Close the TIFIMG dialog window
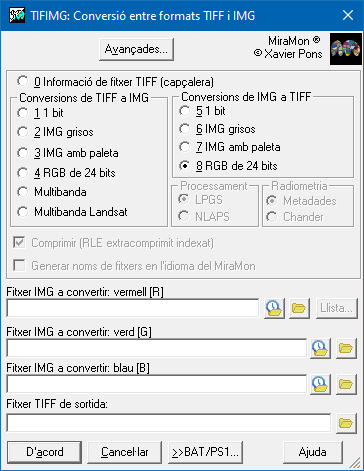Image resolution: width=364 pixels, height=471 pixels. coord(348,15)
